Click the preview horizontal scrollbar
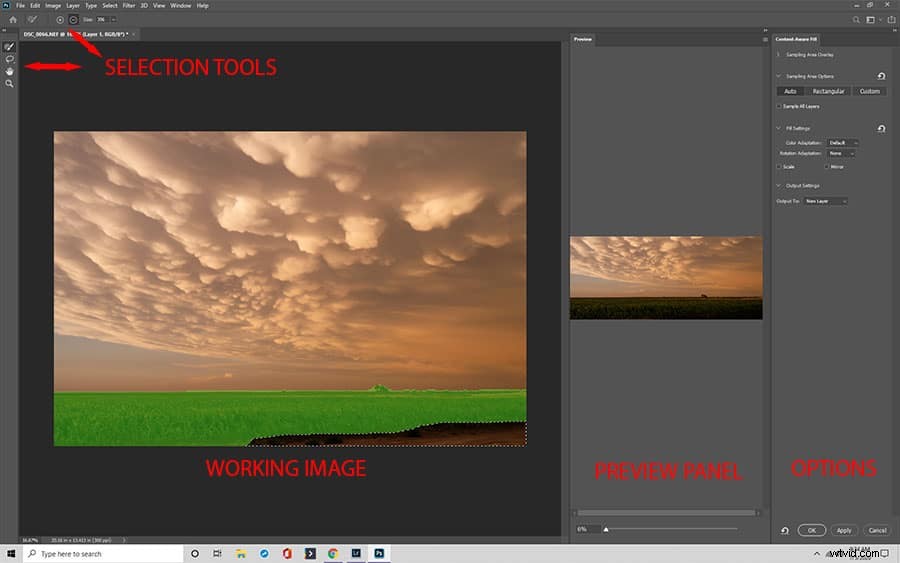Screen dimensions: 900x563 coord(666,513)
